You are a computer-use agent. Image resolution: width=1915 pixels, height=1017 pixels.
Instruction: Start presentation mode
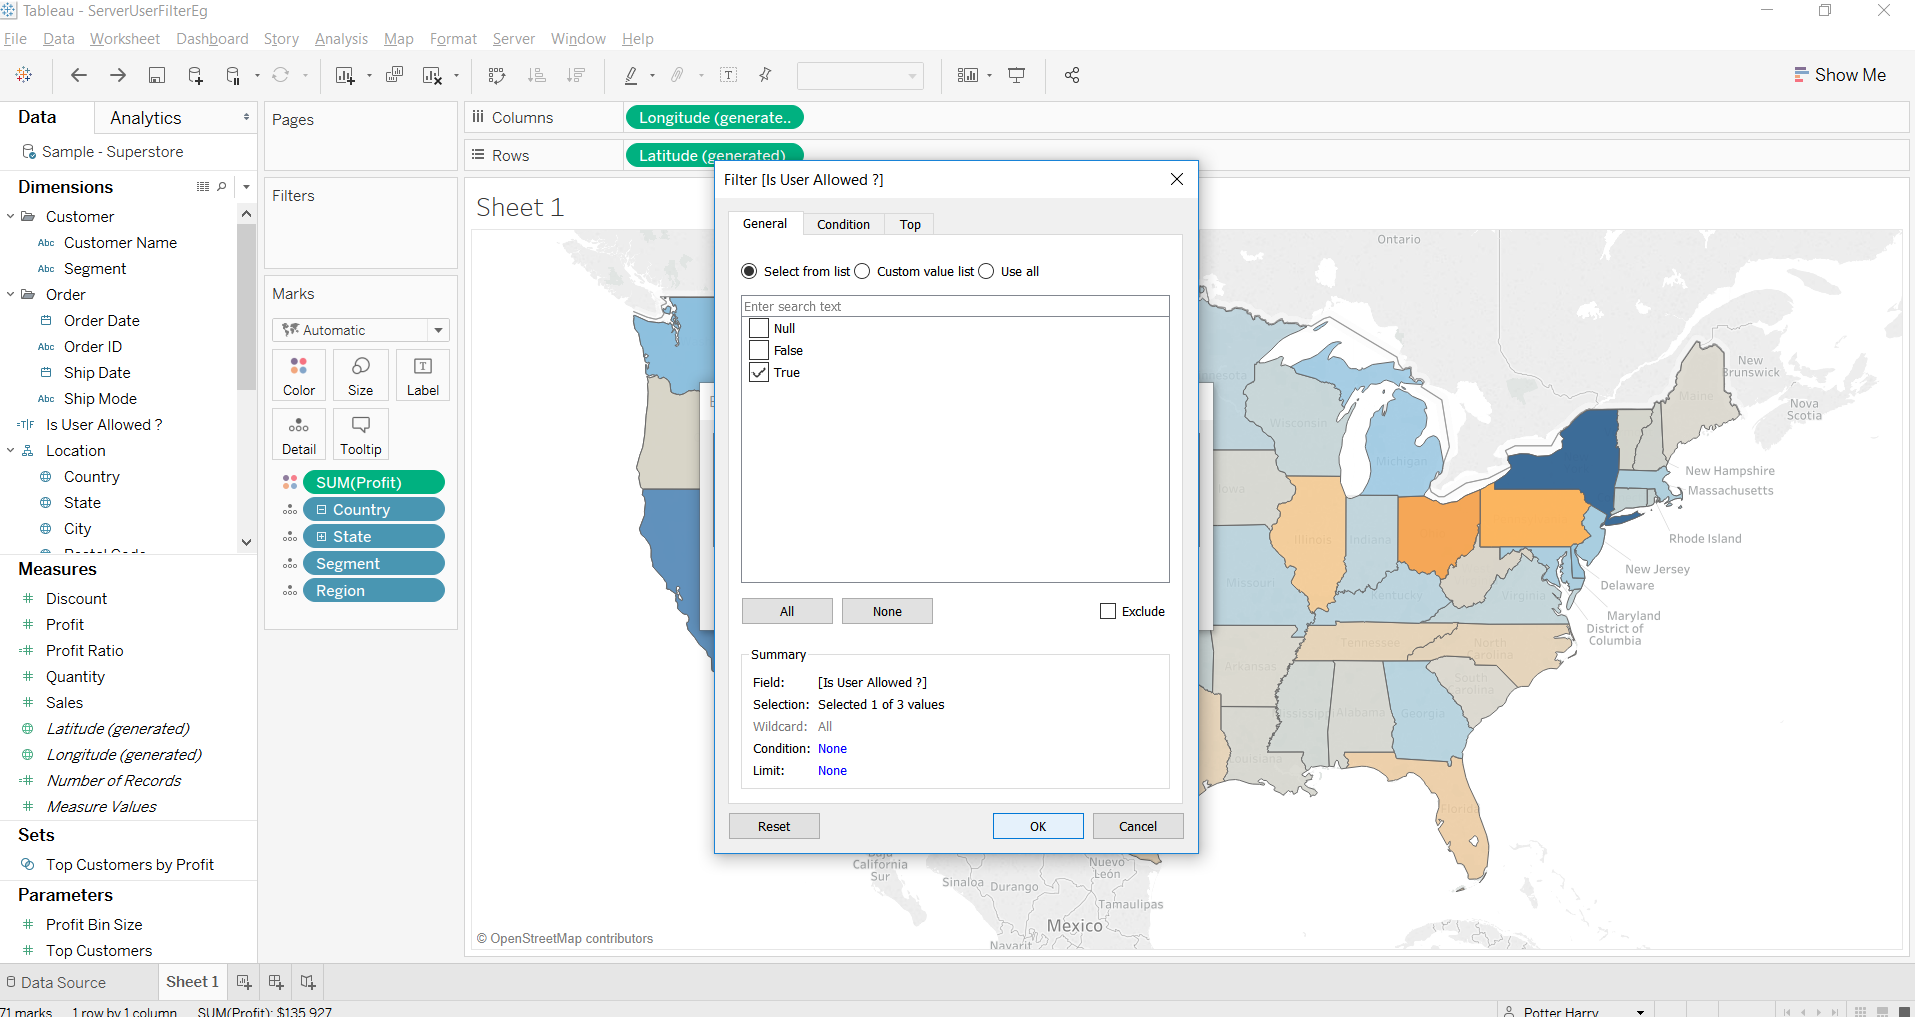pyautogui.click(x=1017, y=75)
